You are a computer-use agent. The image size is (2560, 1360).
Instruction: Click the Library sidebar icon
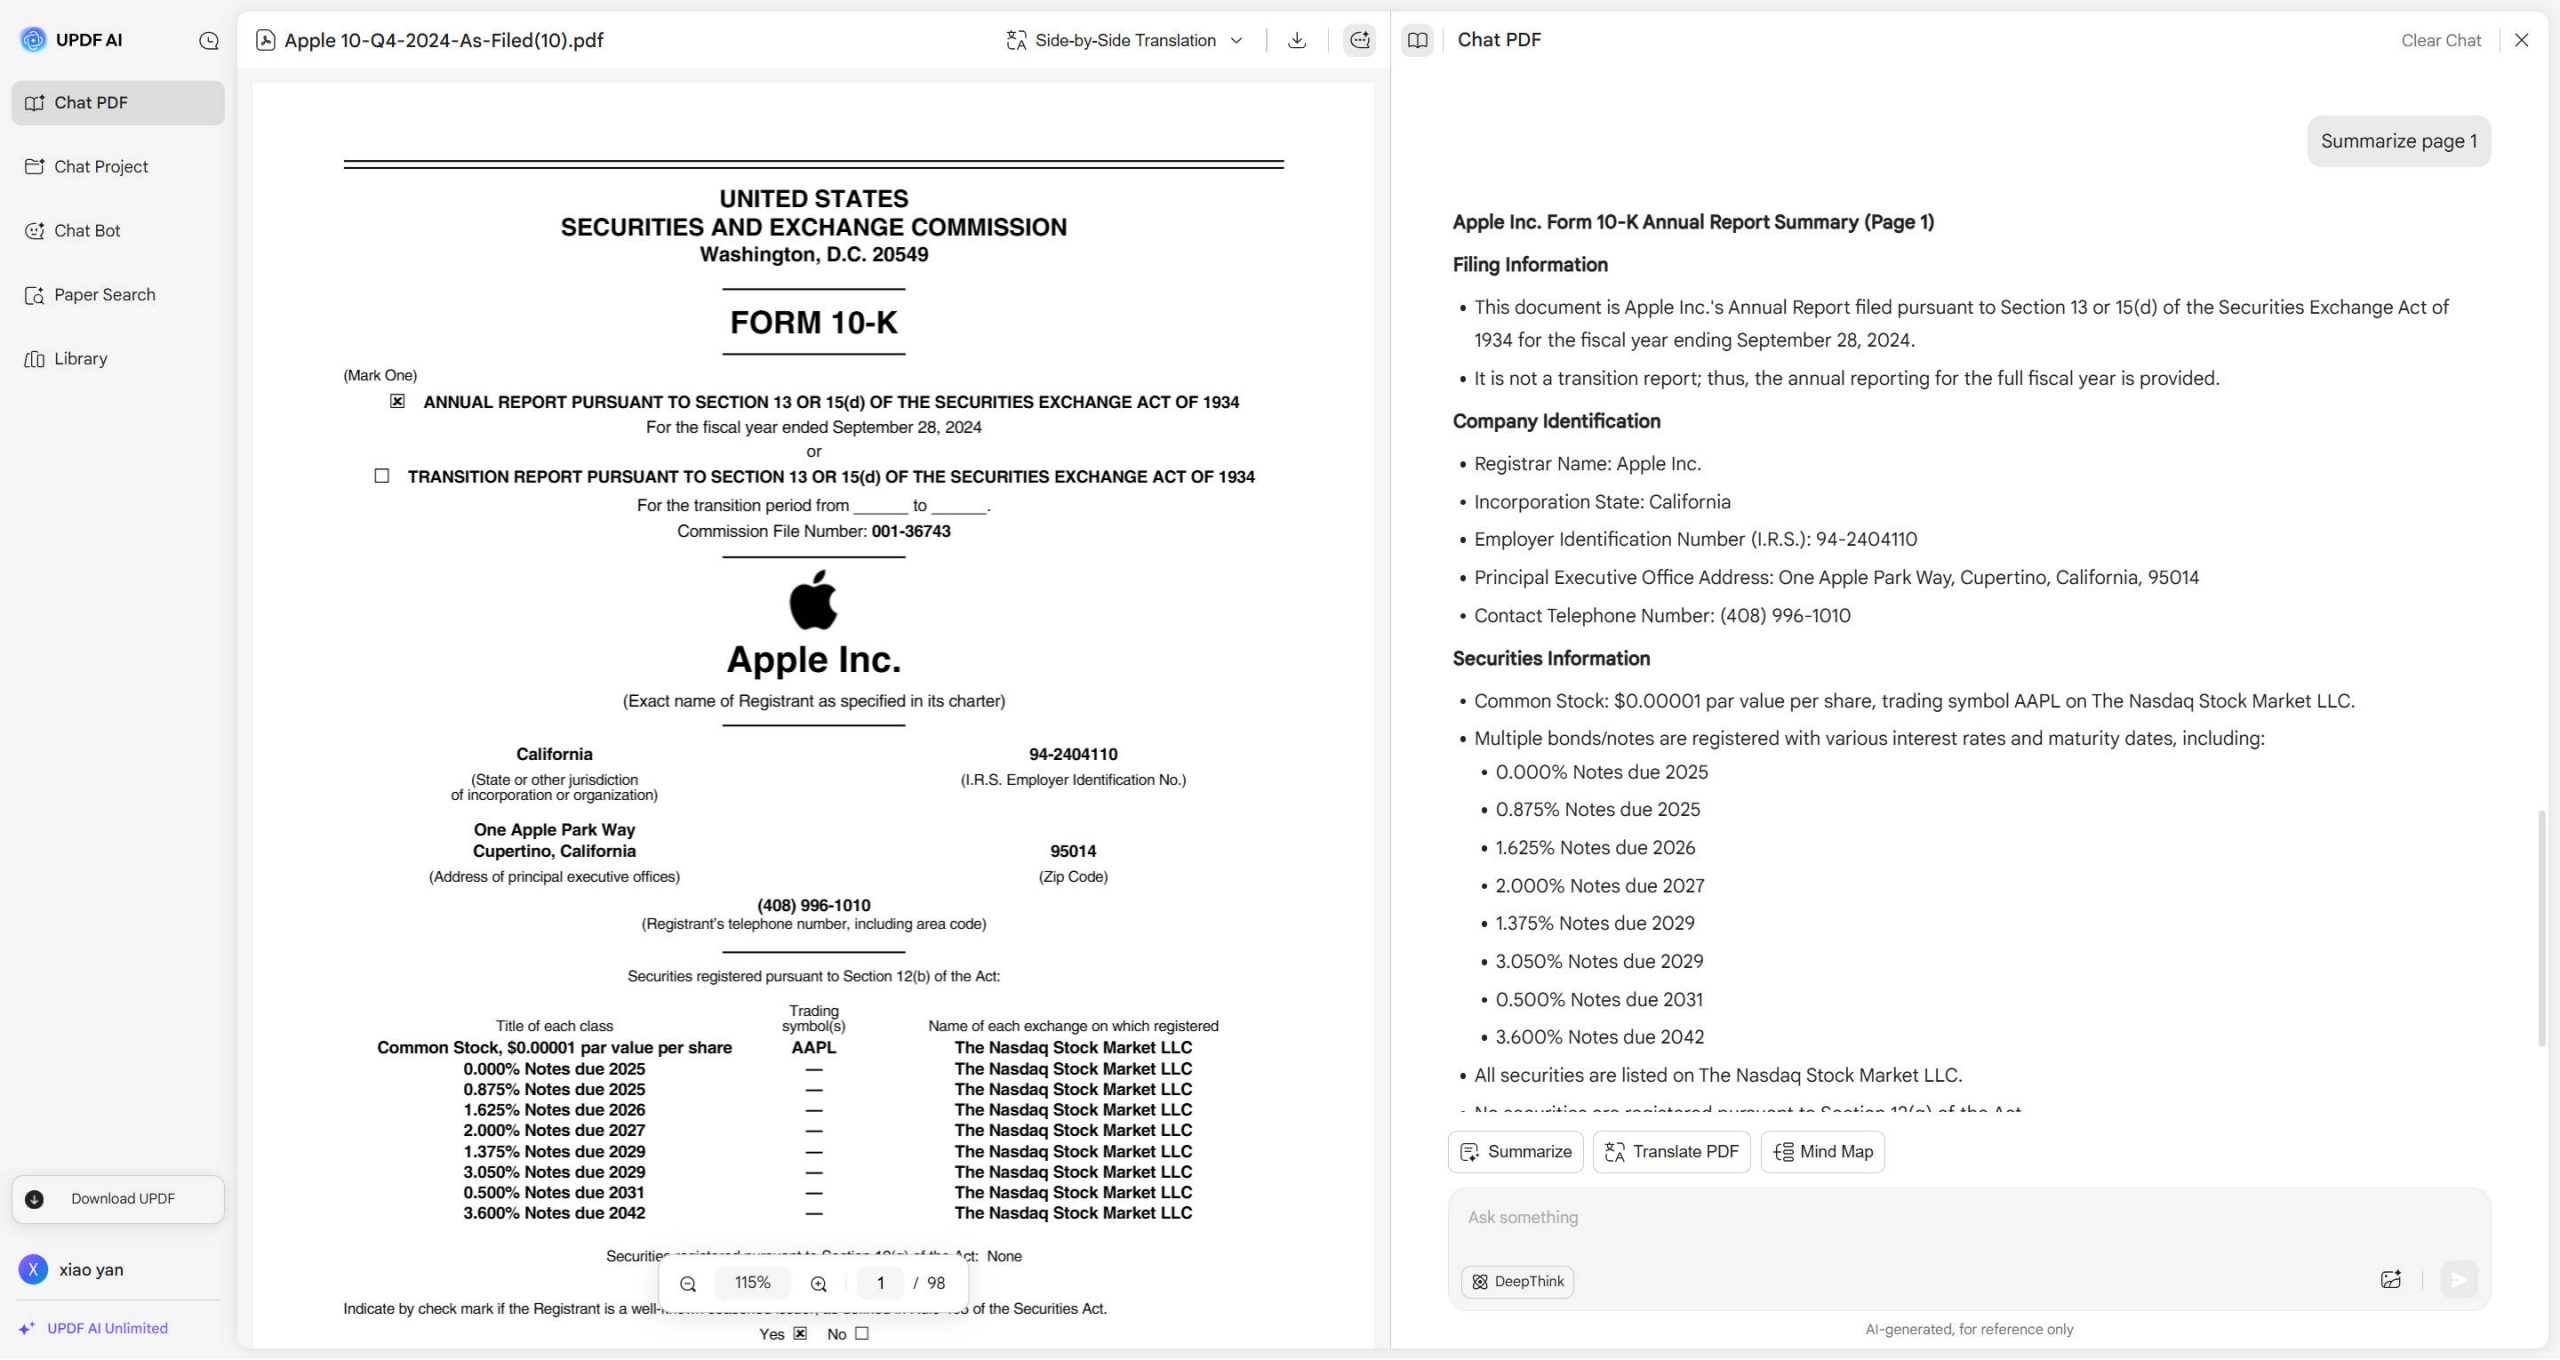tap(35, 359)
